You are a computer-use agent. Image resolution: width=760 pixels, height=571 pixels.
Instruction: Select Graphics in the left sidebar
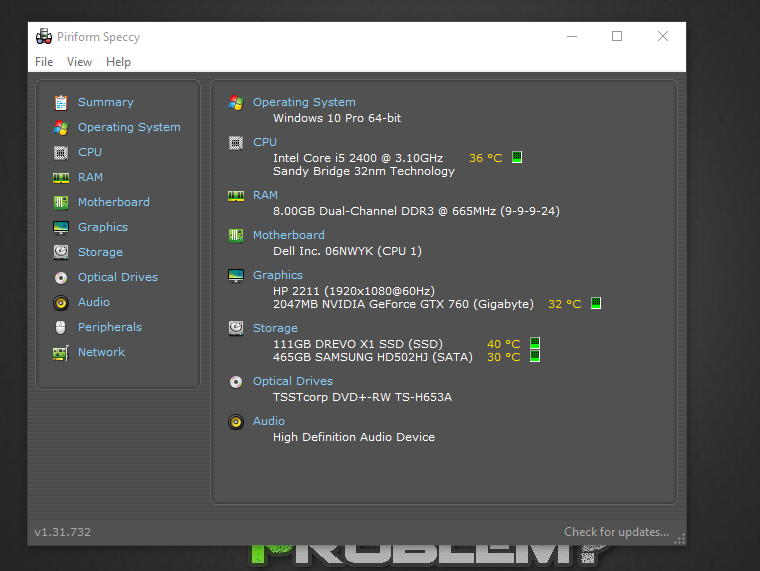click(103, 227)
